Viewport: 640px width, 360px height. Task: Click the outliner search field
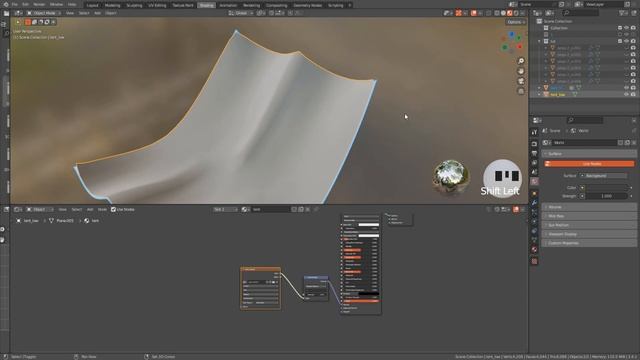(580, 13)
